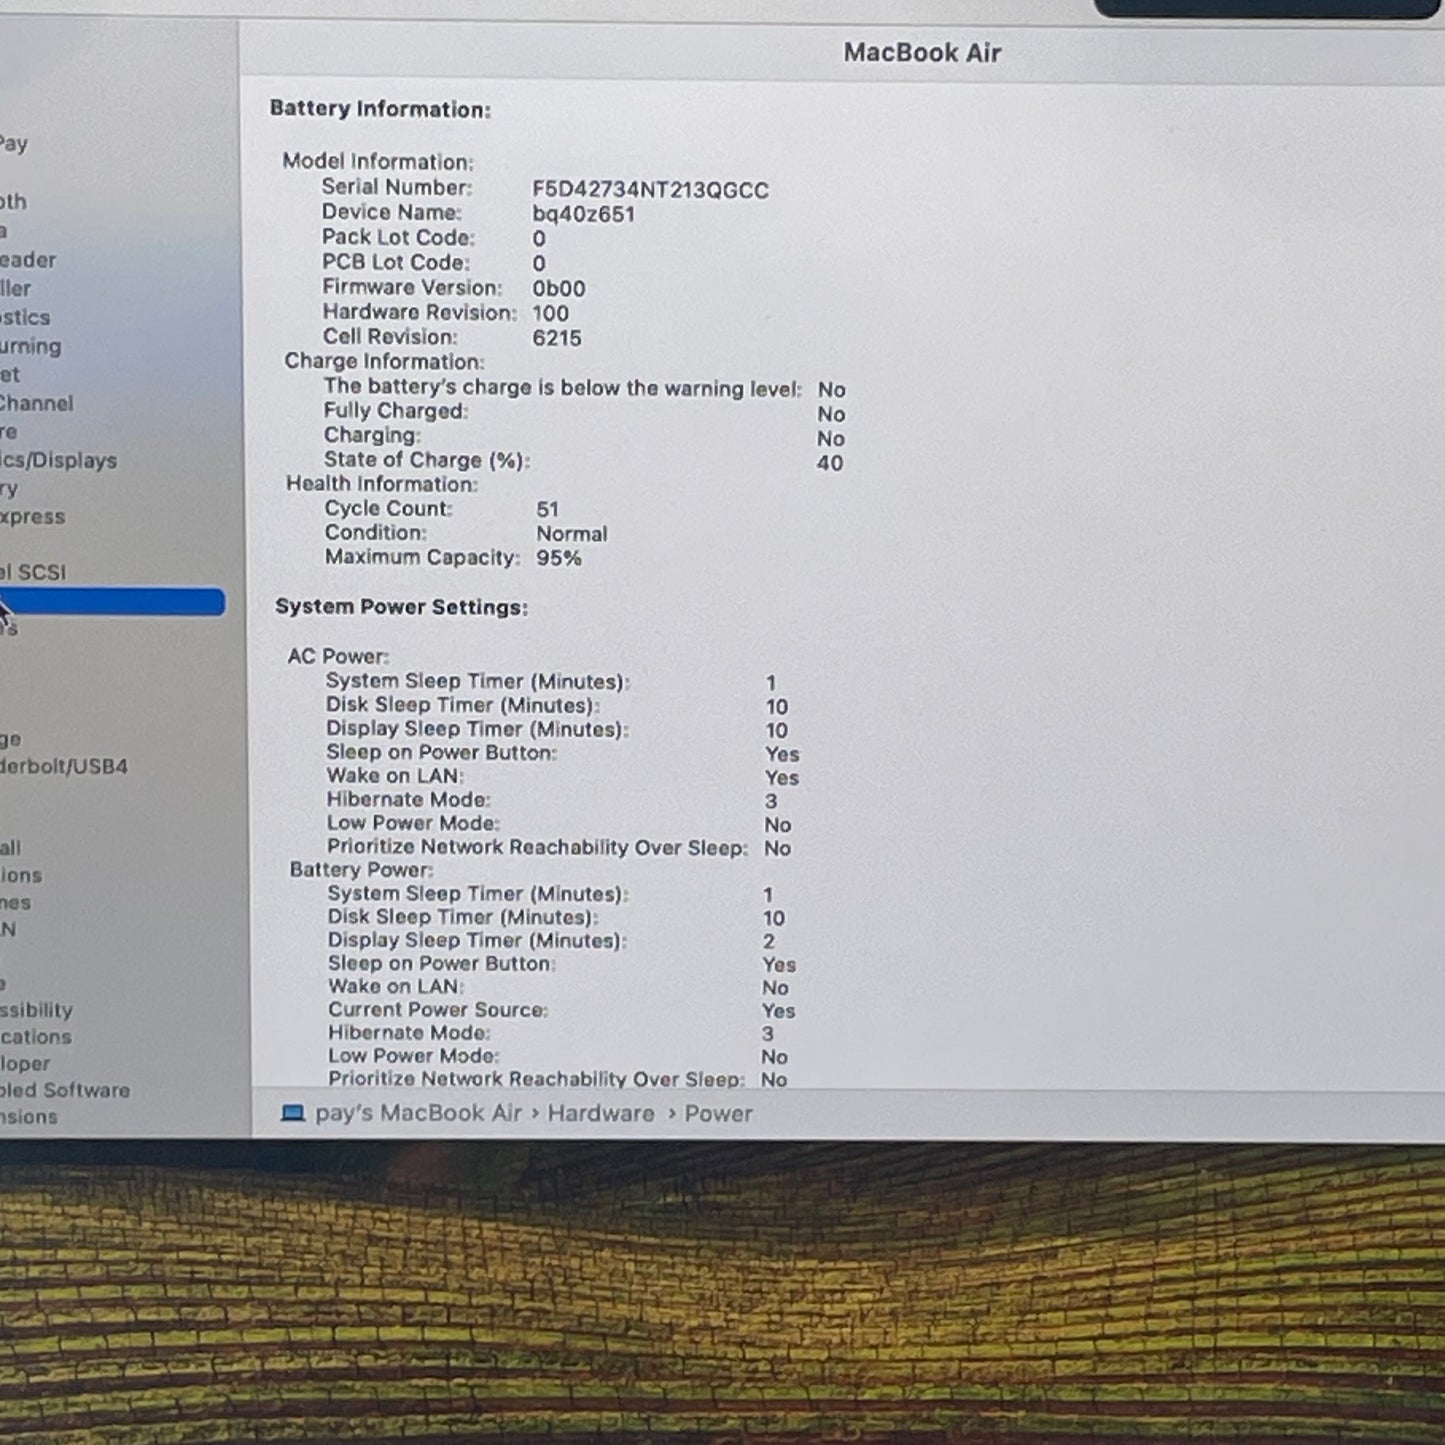
Task: Open the Fibre Channel sidebar entry
Action: [36, 403]
